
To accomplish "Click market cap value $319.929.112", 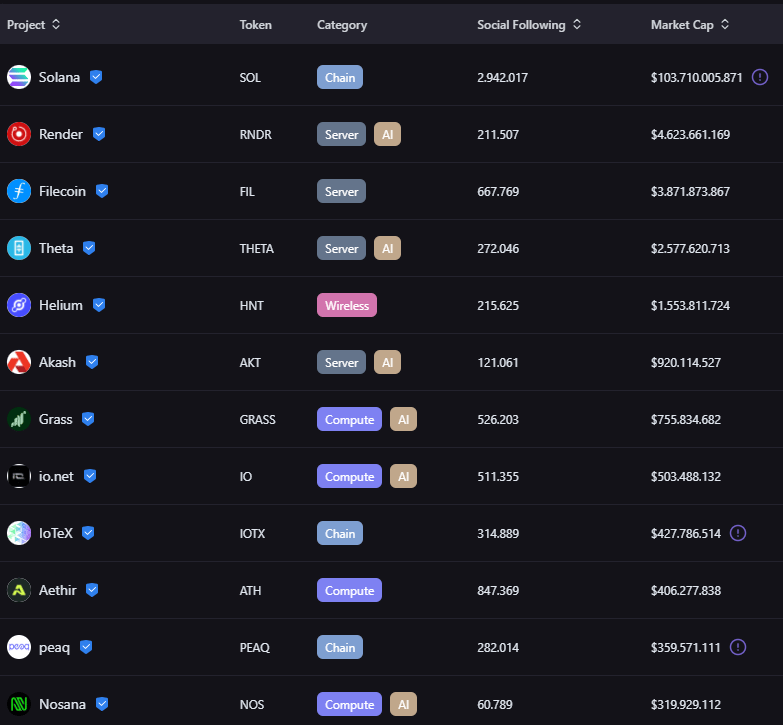I will point(686,704).
